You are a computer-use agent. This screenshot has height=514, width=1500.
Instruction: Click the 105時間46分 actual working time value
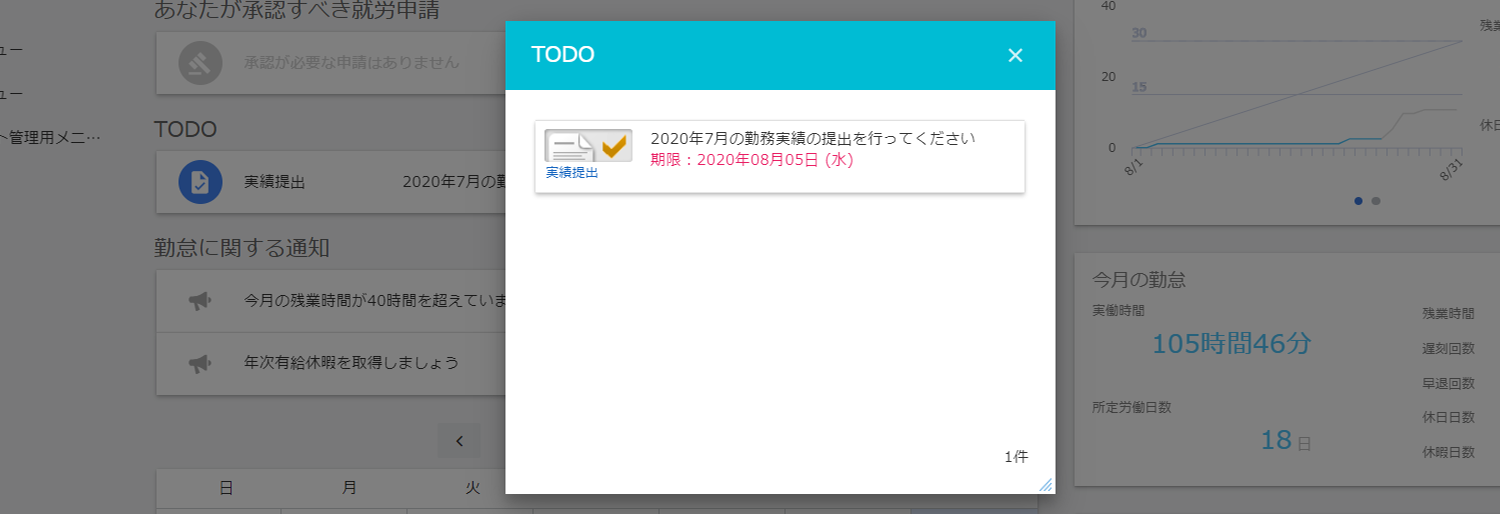point(1230,344)
